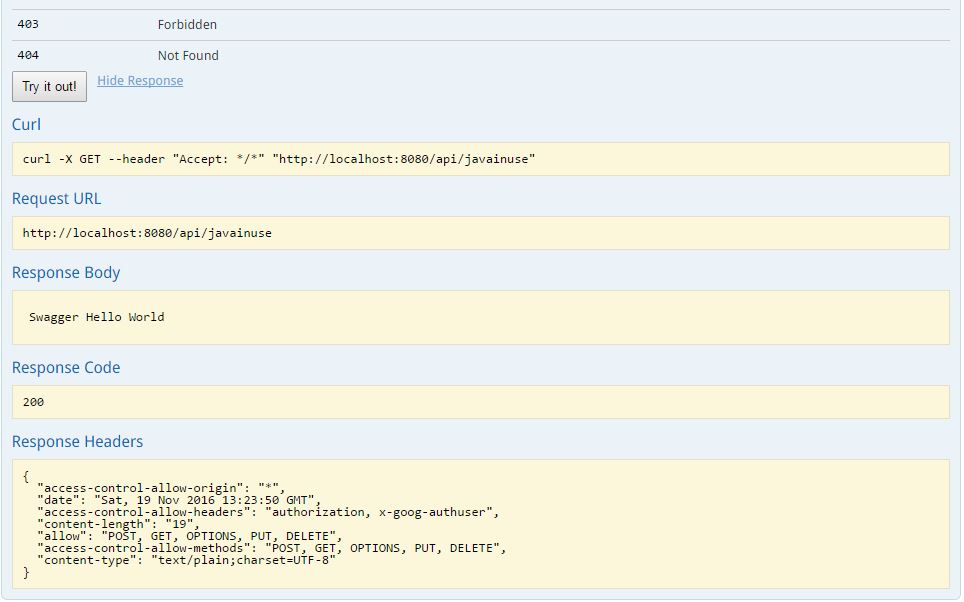This screenshot has width=964, height=602.
Task: Select the Request URL heading
Action: click(56, 199)
